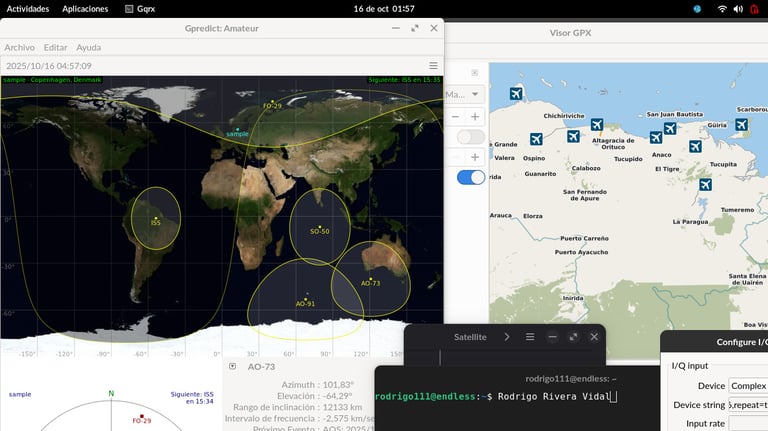Viewport: 768px width, 431px height.
Task: Click Rango de inclinación value 12133 km
Action: pos(342,407)
